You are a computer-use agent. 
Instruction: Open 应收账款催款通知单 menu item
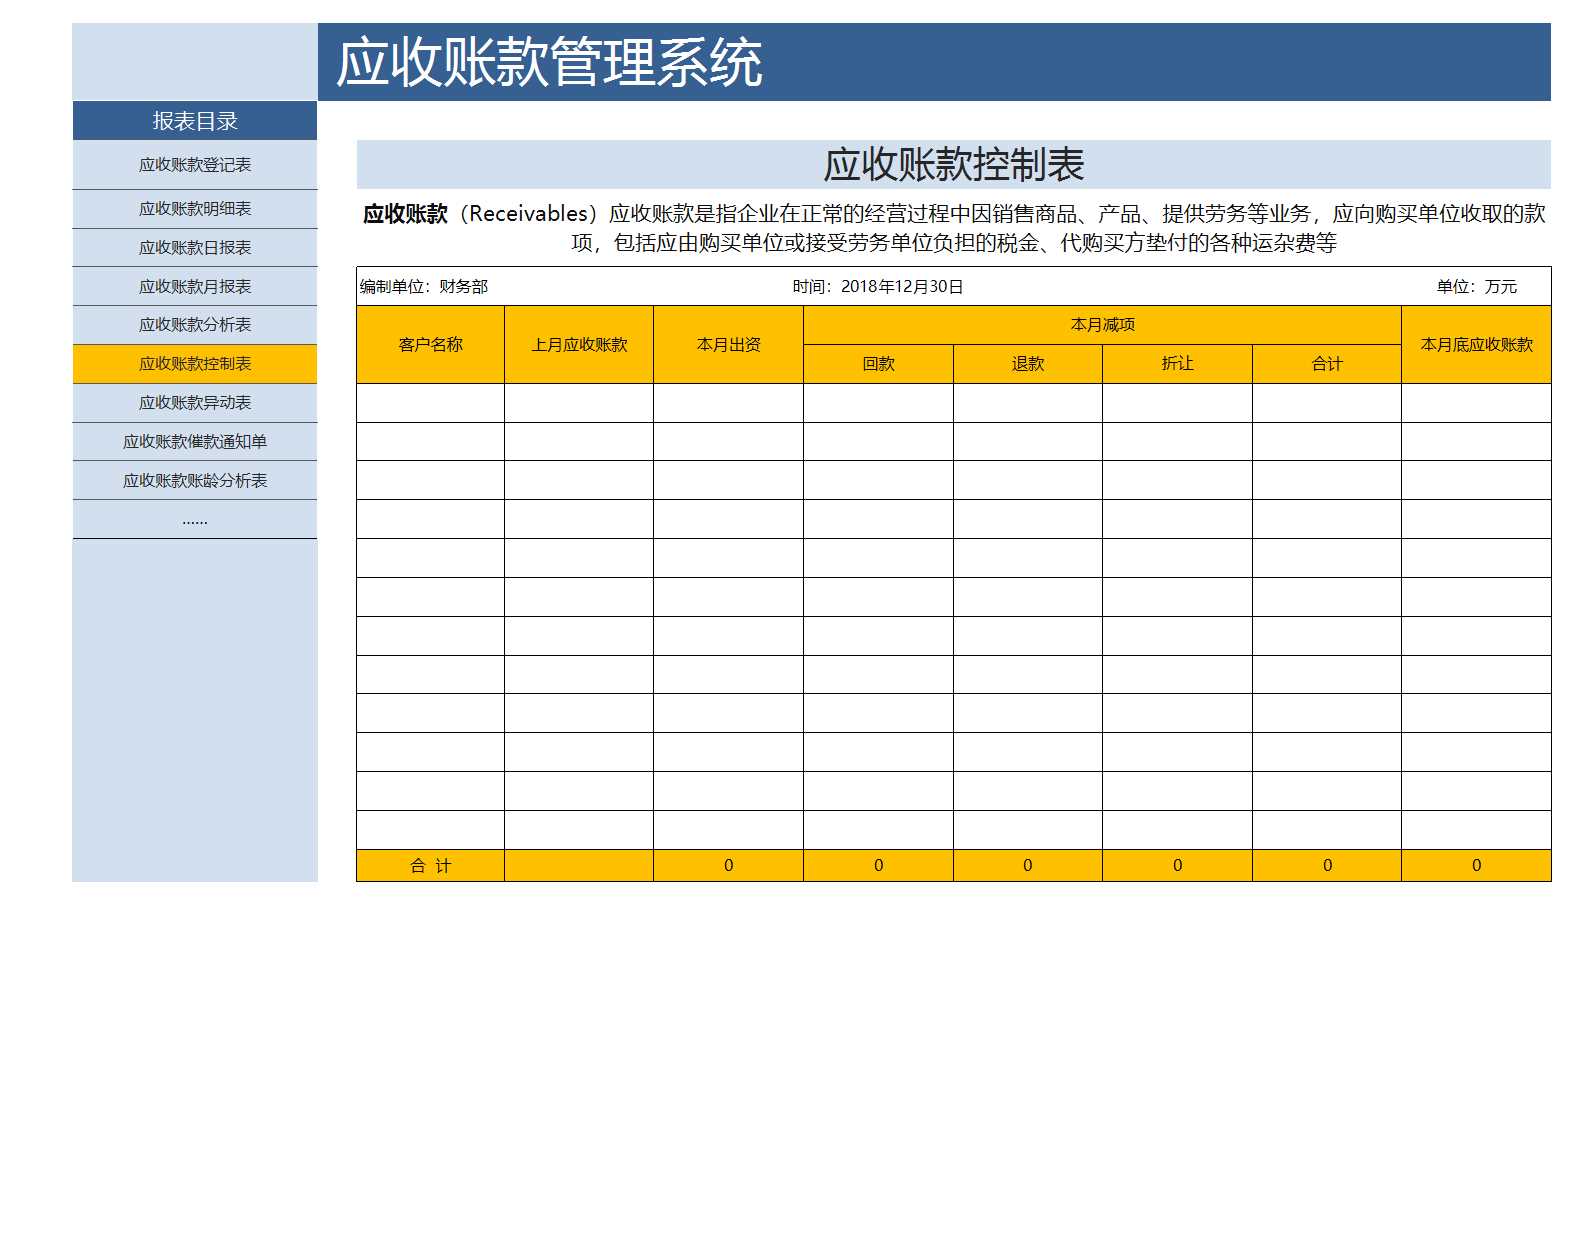tap(195, 442)
